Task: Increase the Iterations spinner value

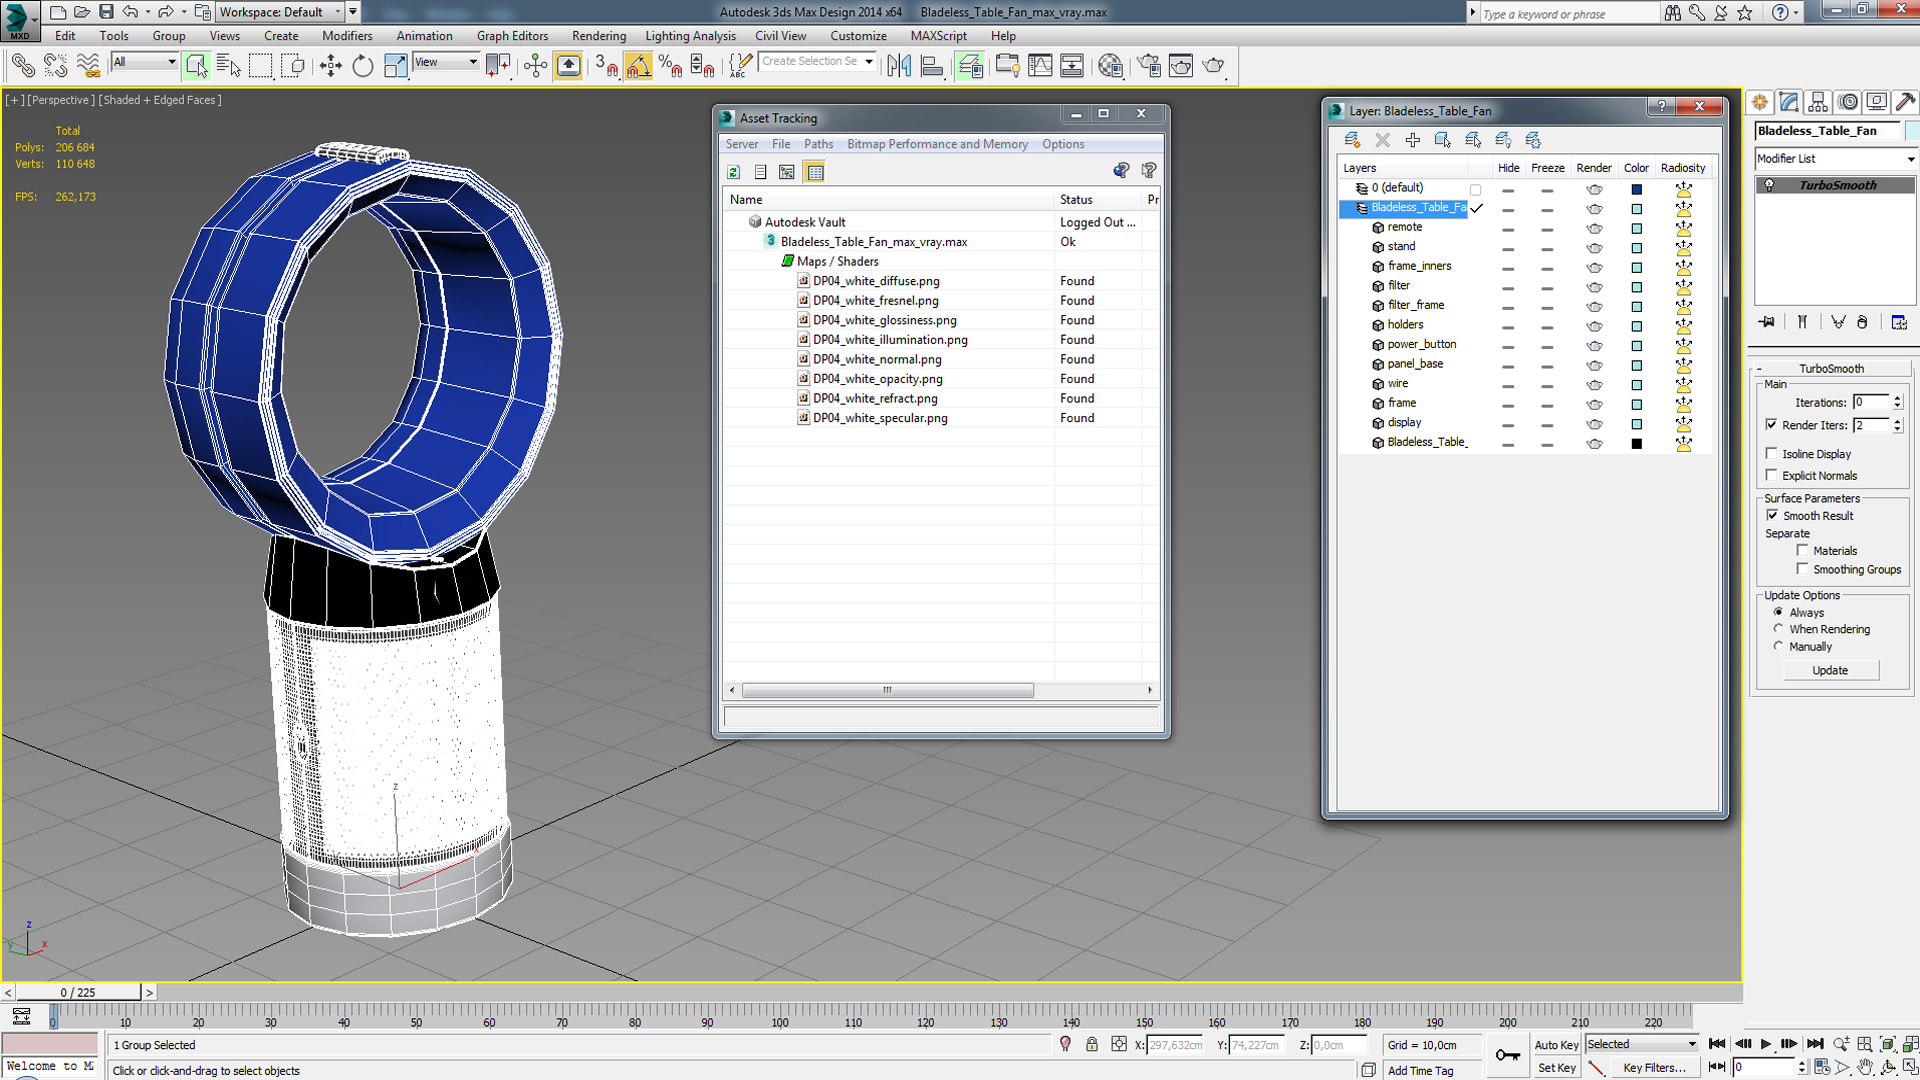Action: [1897, 398]
